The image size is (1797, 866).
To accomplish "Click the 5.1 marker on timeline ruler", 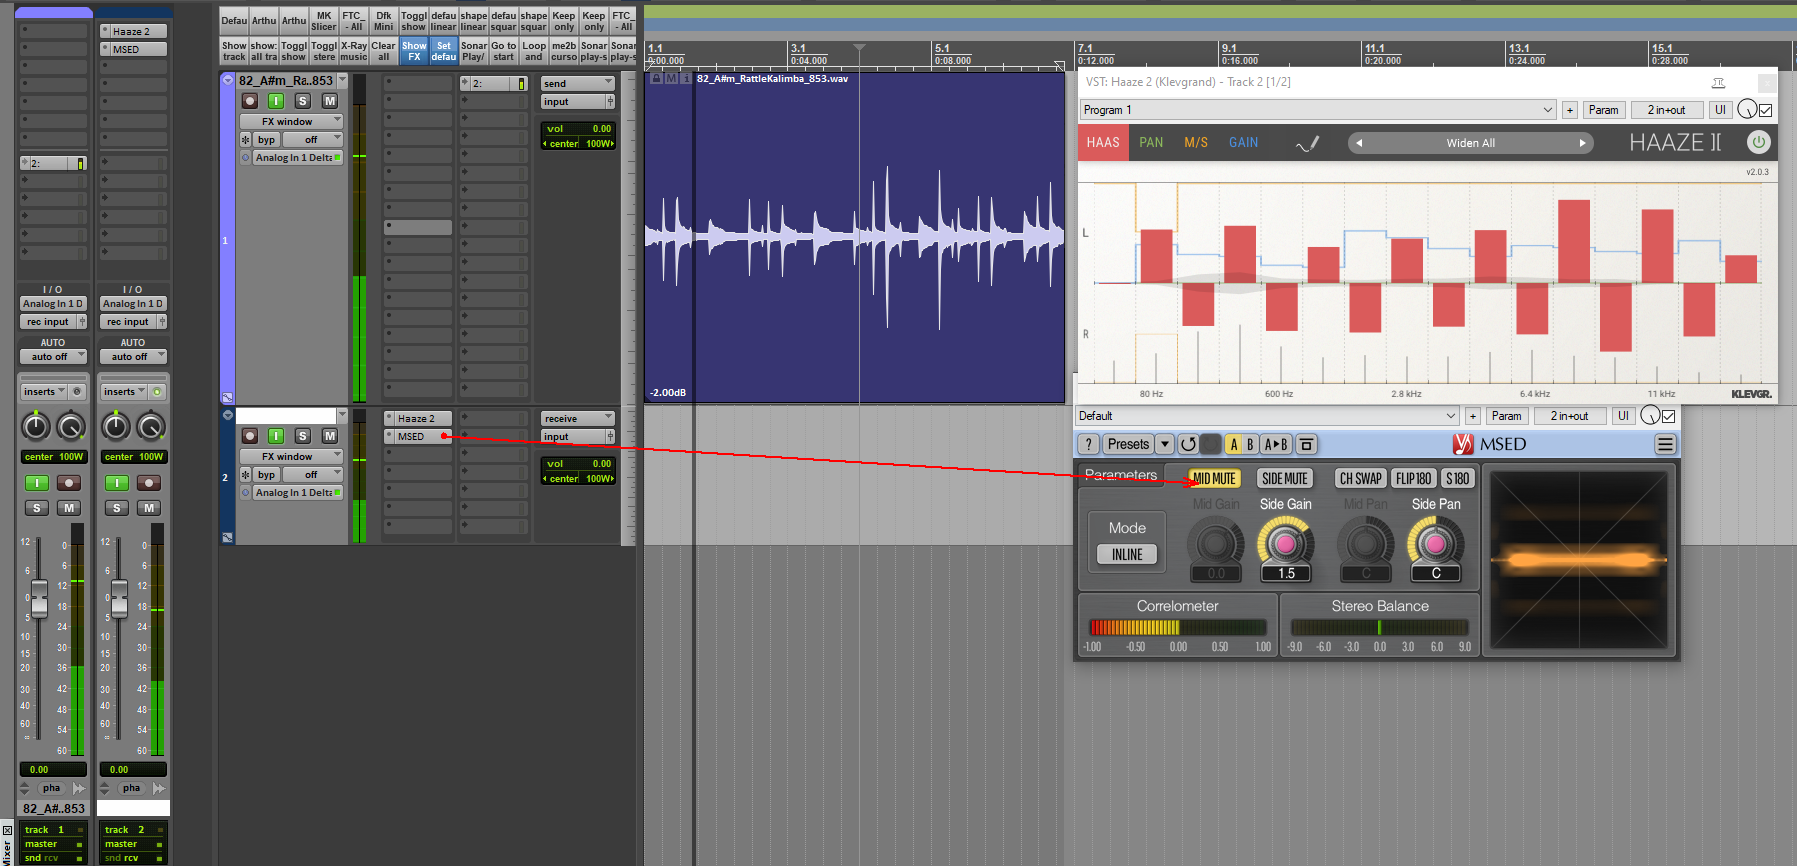I will pyautogui.click(x=942, y=48).
